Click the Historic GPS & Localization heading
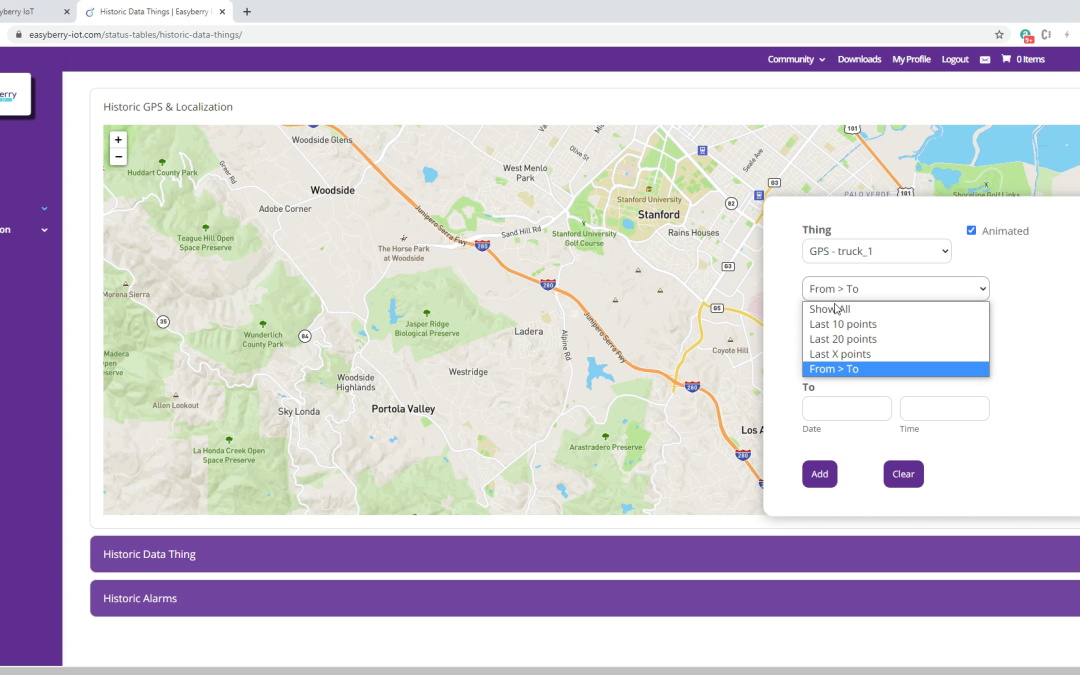The height and width of the screenshot is (675, 1080). [x=168, y=107]
